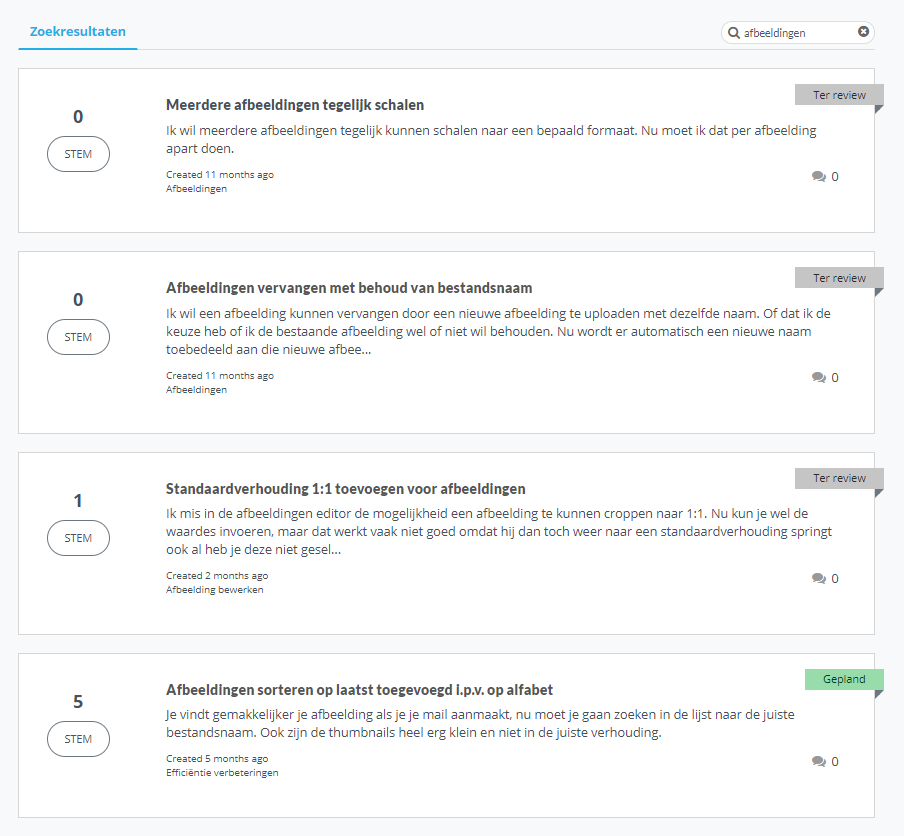Open the 'Afbeelding bewerken' category link
This screenshot has width=904, height=836.
pos(214,590)
